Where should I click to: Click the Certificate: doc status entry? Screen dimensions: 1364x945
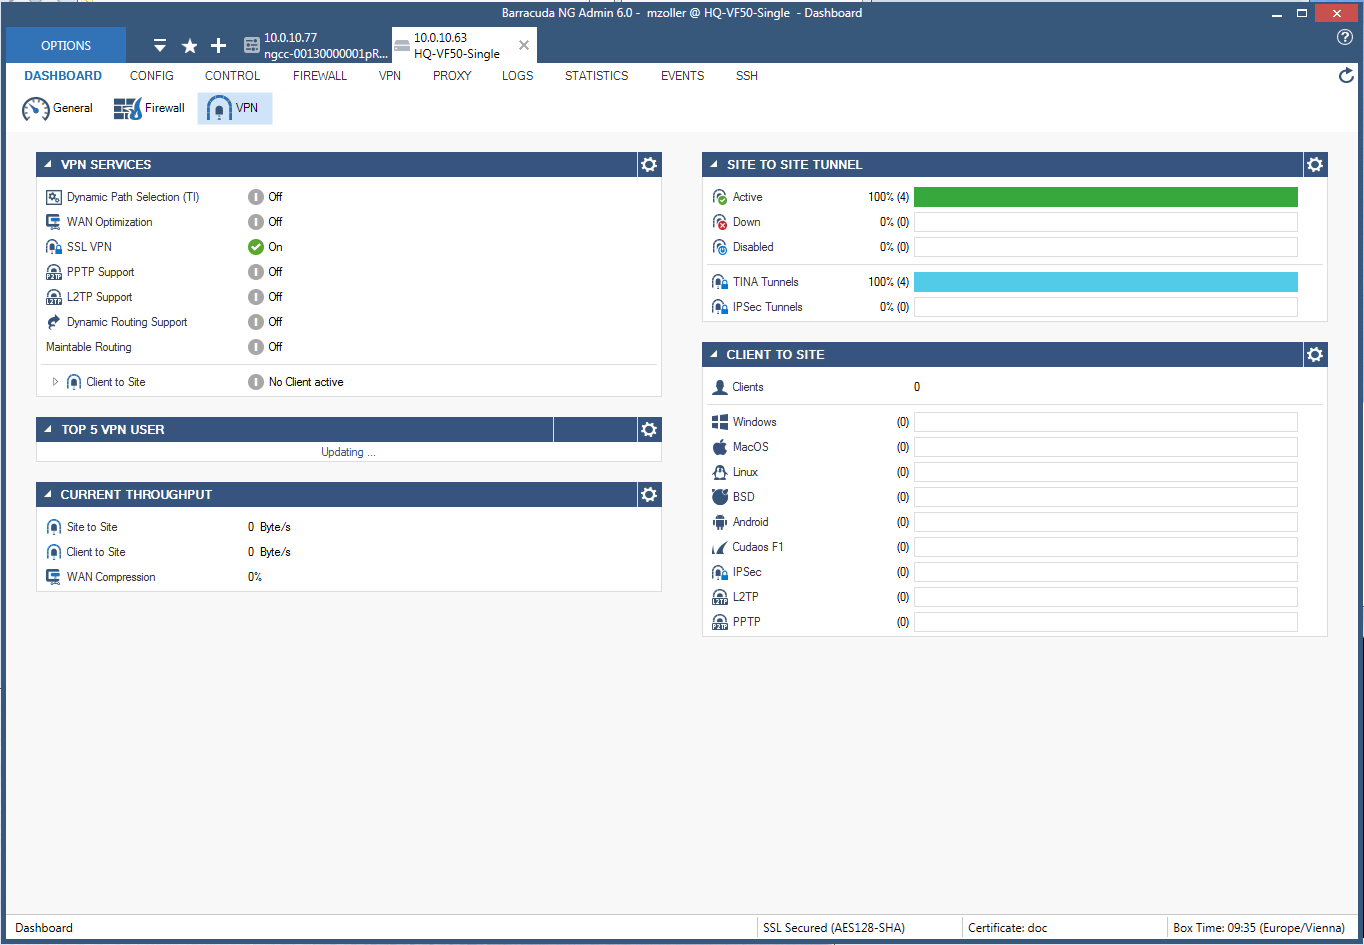click(x=1008, y=928)
